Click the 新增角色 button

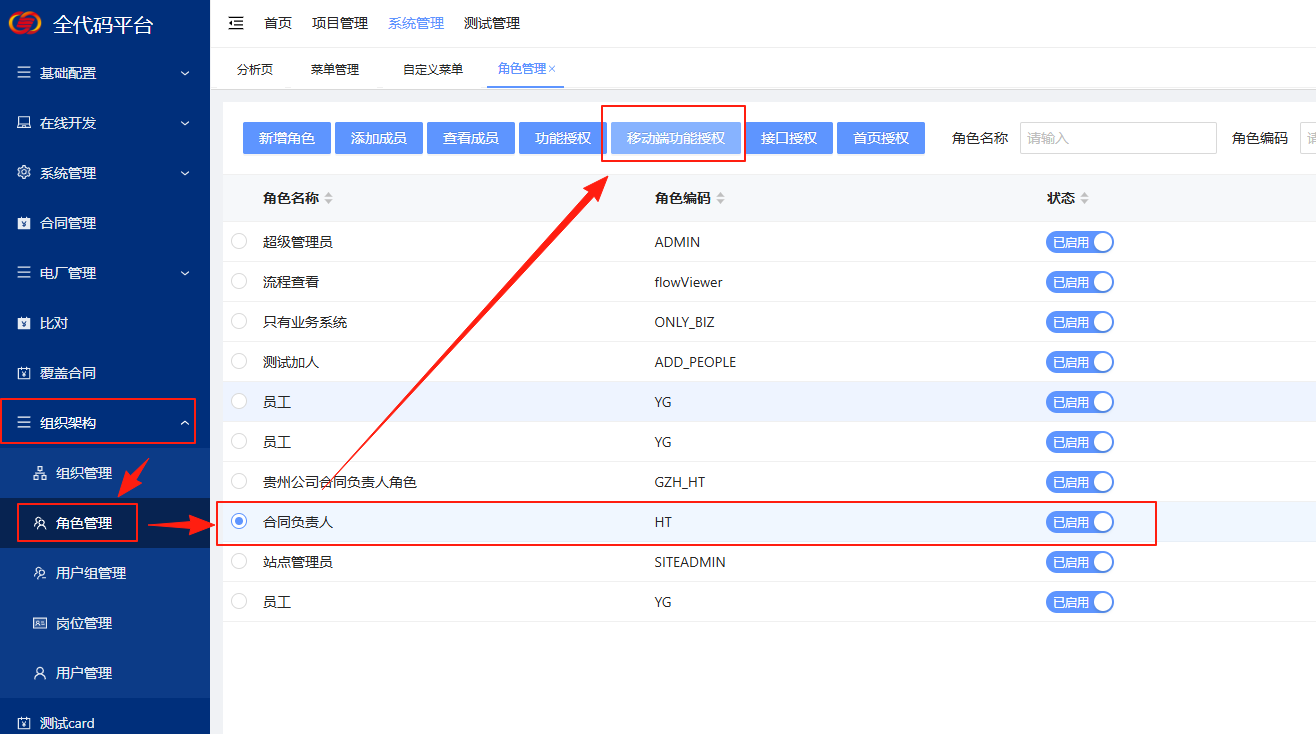click(287, 138)
